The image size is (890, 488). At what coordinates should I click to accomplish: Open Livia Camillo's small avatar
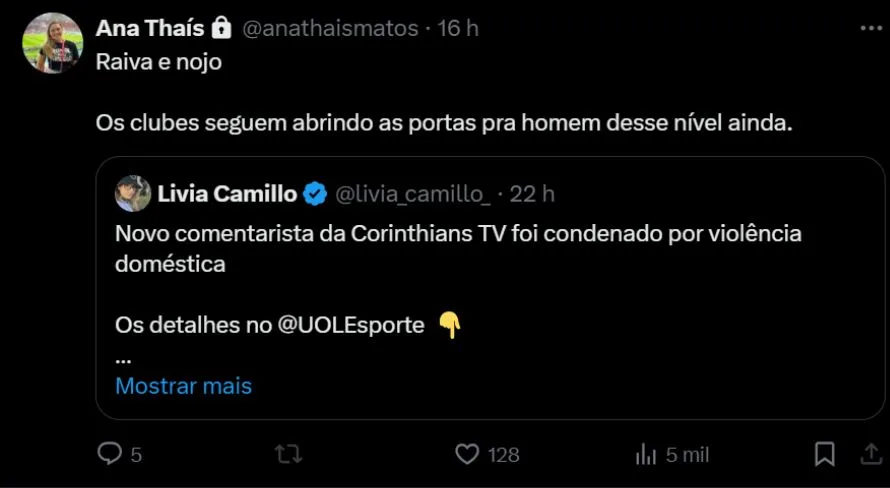132,193
